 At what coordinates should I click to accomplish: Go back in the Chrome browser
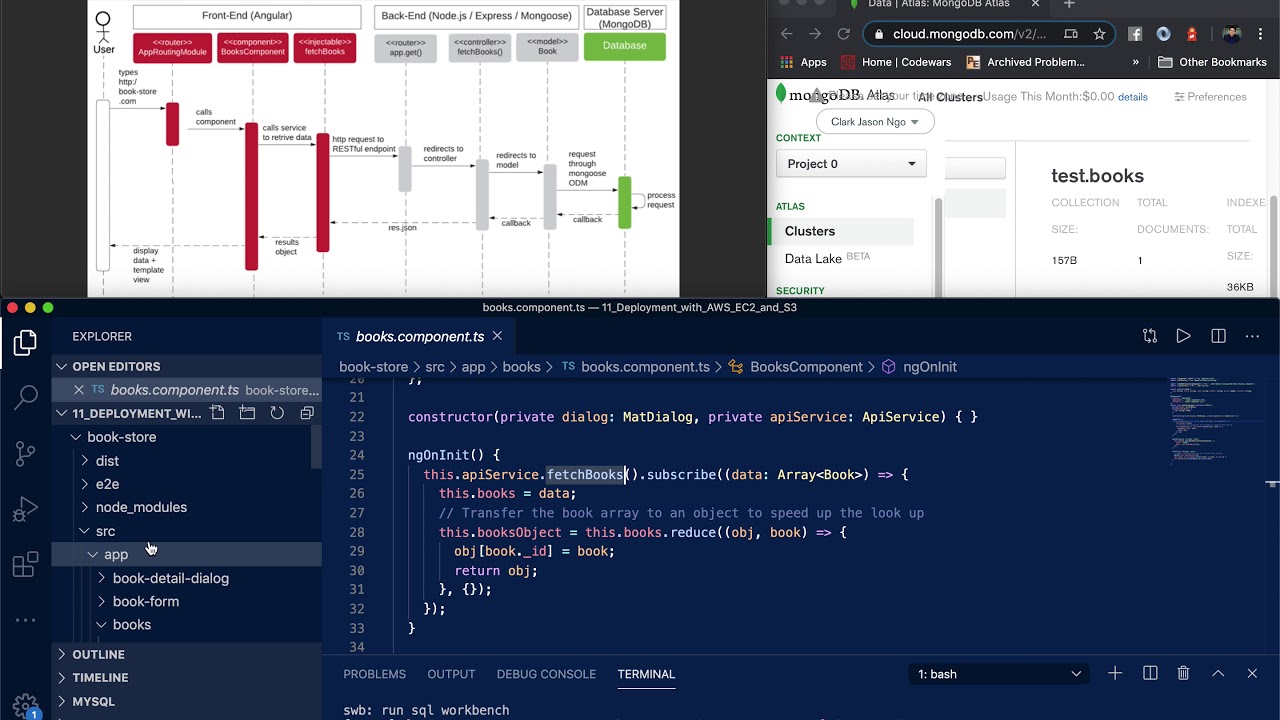click(786, 34)
